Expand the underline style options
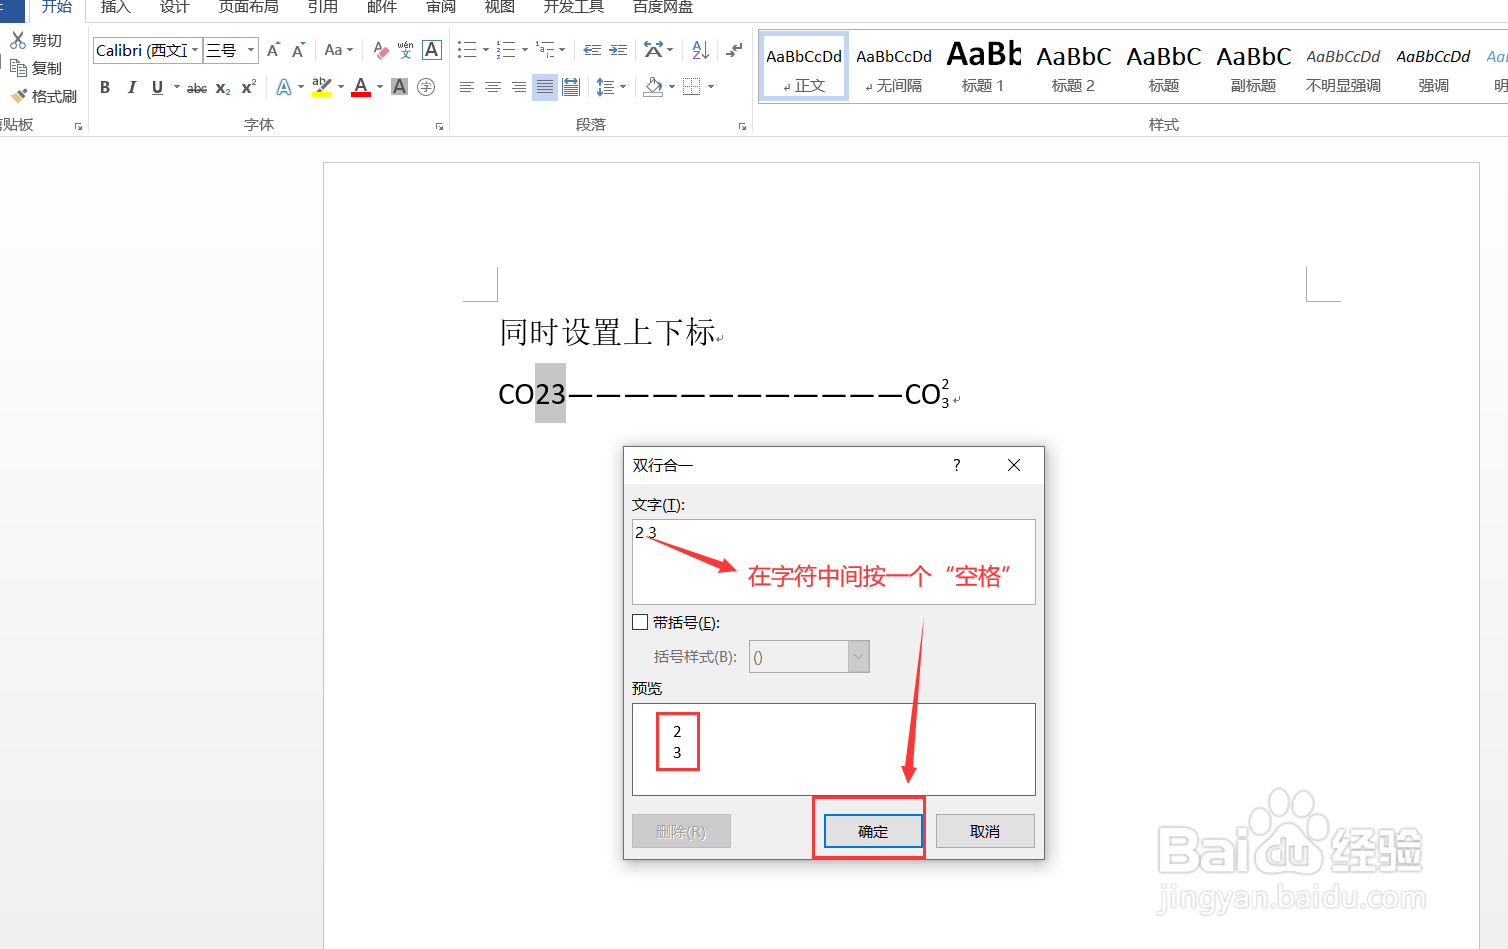Screen dimensions: 1508x949 click(x=177, y=87)
